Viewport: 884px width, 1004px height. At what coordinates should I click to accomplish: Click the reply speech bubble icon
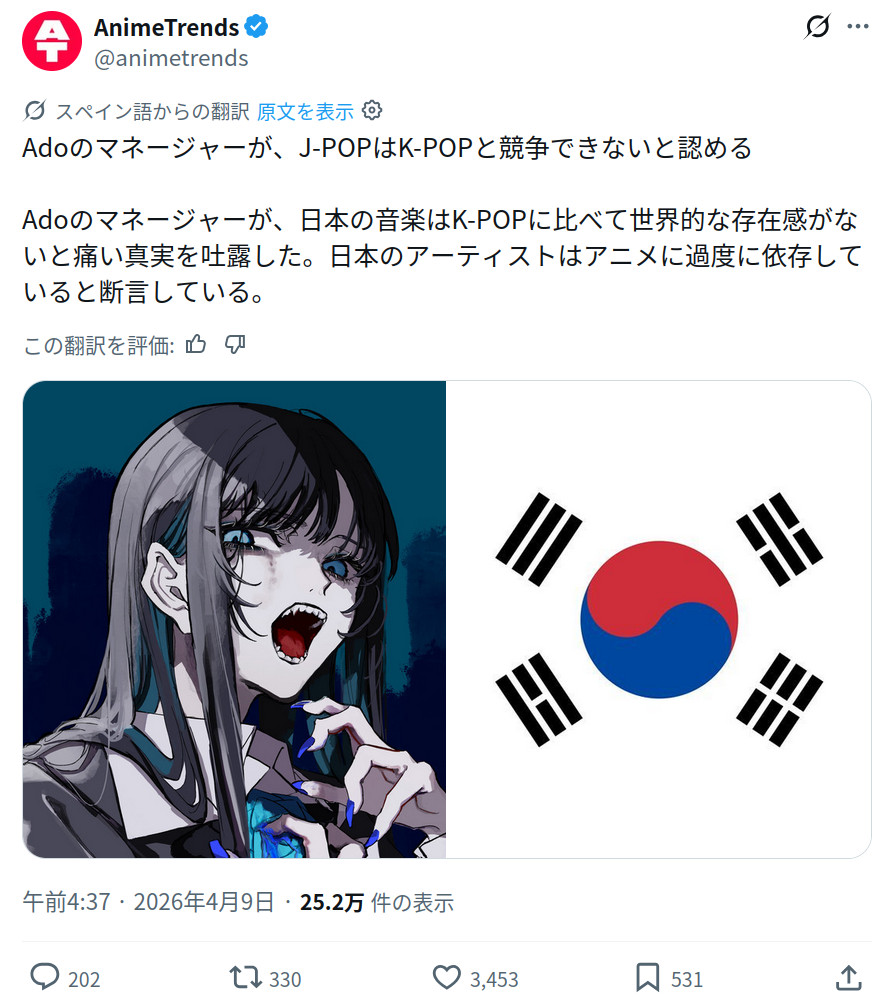[x=45, y=977]
